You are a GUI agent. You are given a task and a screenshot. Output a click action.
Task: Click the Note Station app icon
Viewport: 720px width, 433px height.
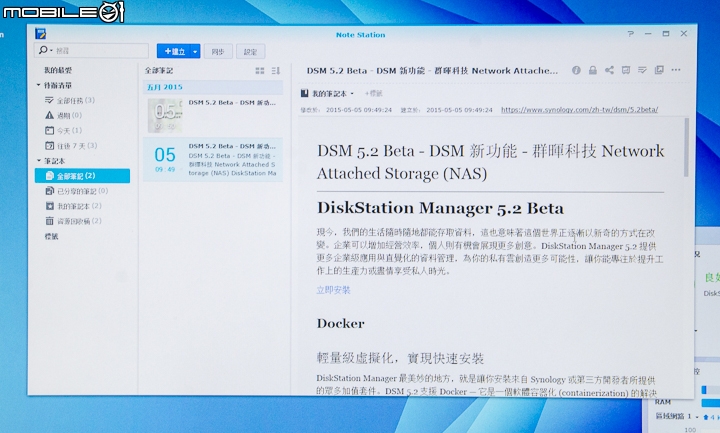[40, 34]
